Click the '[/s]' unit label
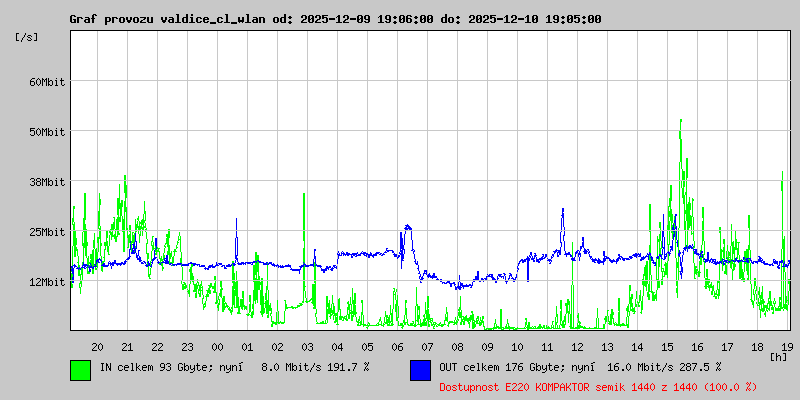 click(x=27, y=37)
